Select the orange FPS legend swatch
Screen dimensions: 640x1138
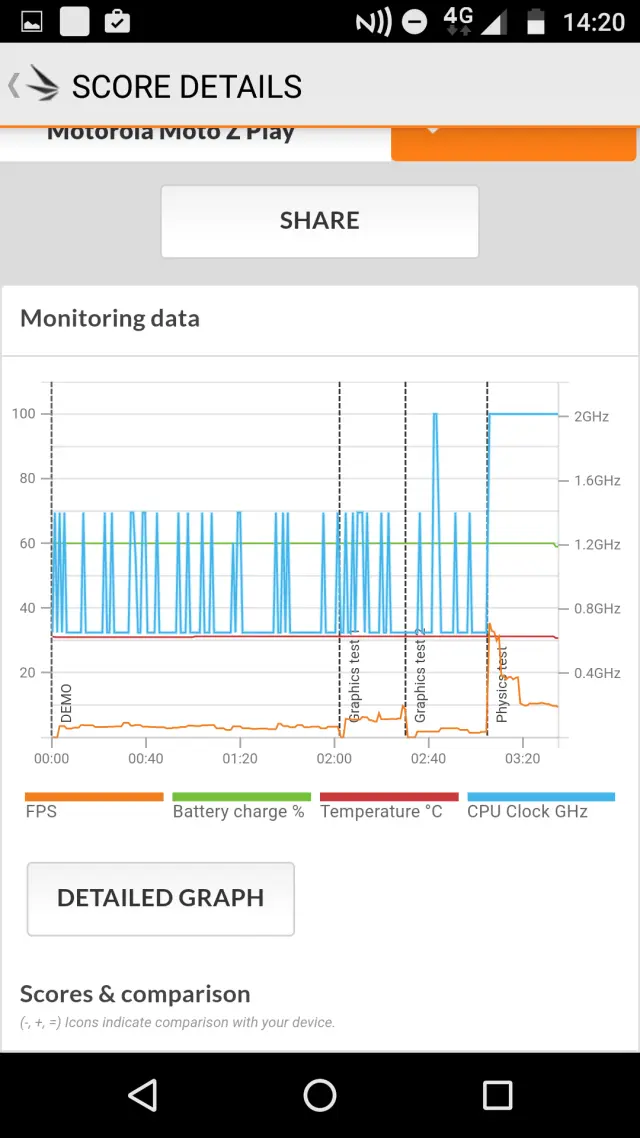click(x=94, y=797)
